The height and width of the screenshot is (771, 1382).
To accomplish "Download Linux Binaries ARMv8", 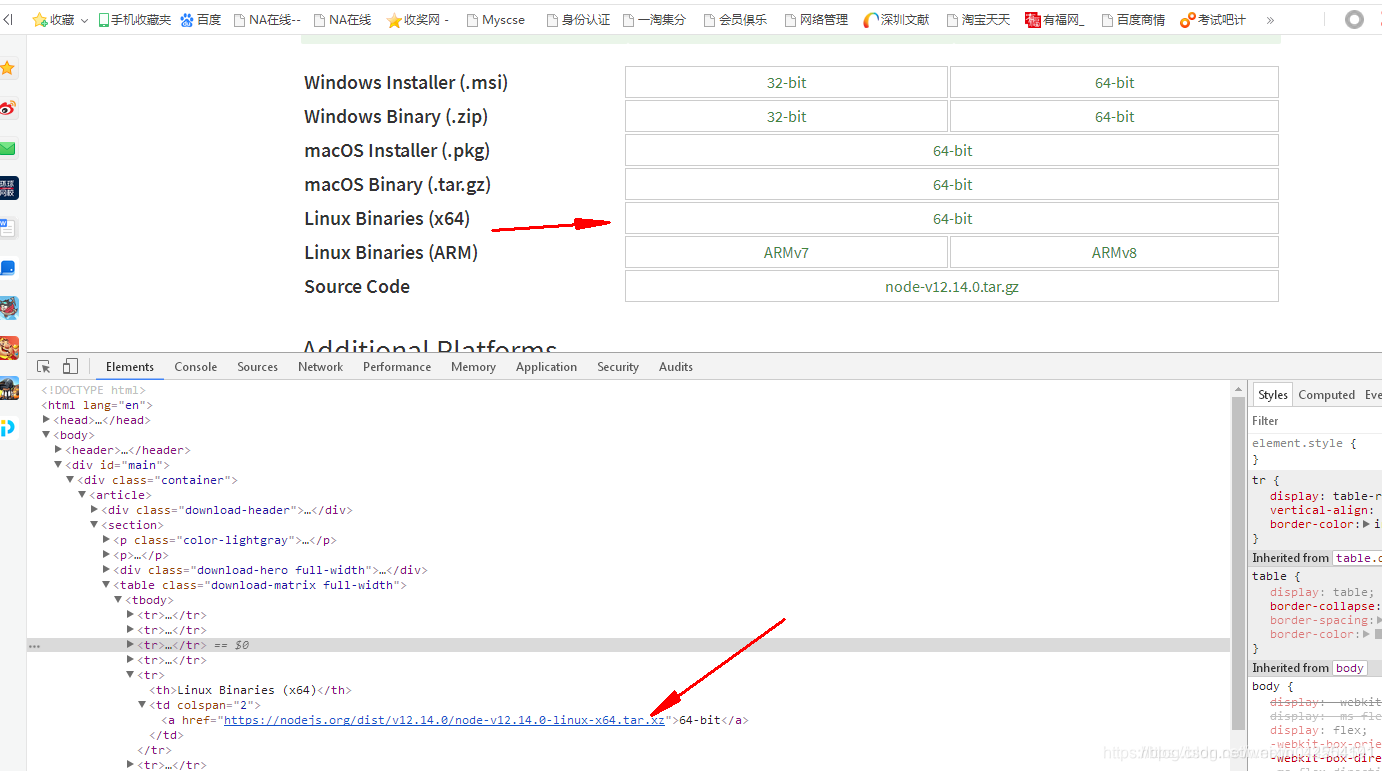I will pos(1114,253).
